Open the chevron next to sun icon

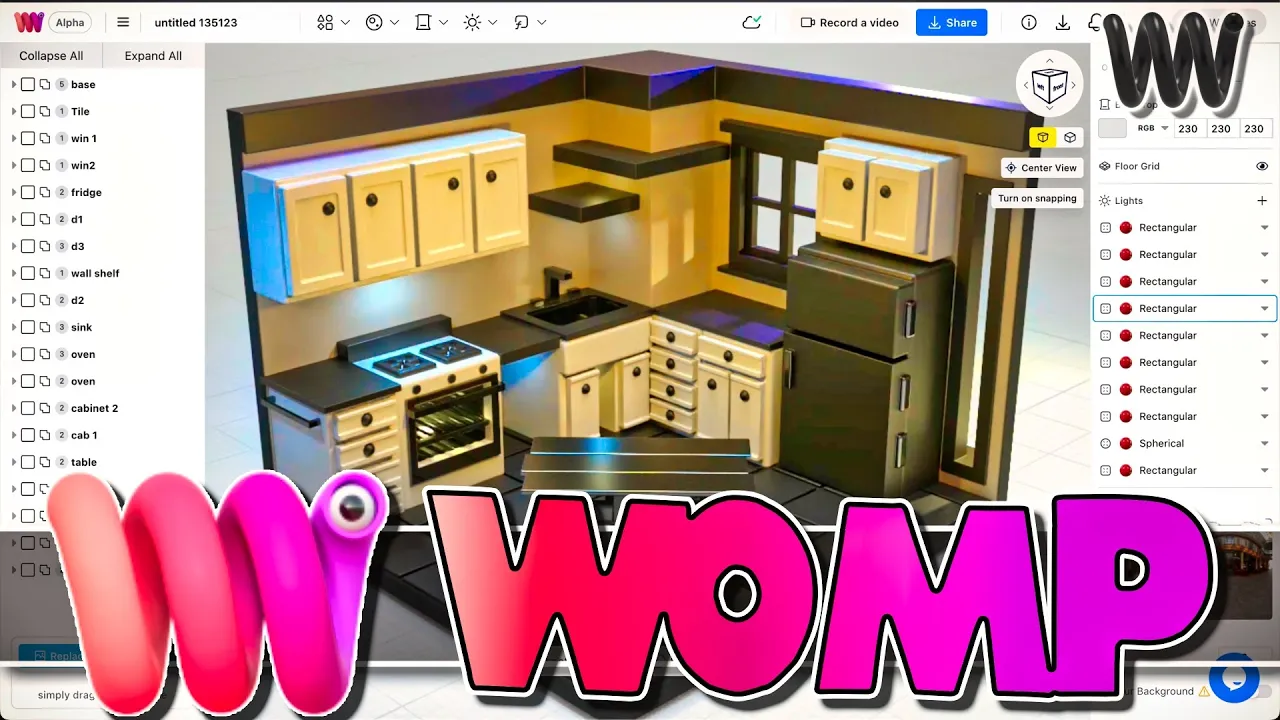(492, 22)
